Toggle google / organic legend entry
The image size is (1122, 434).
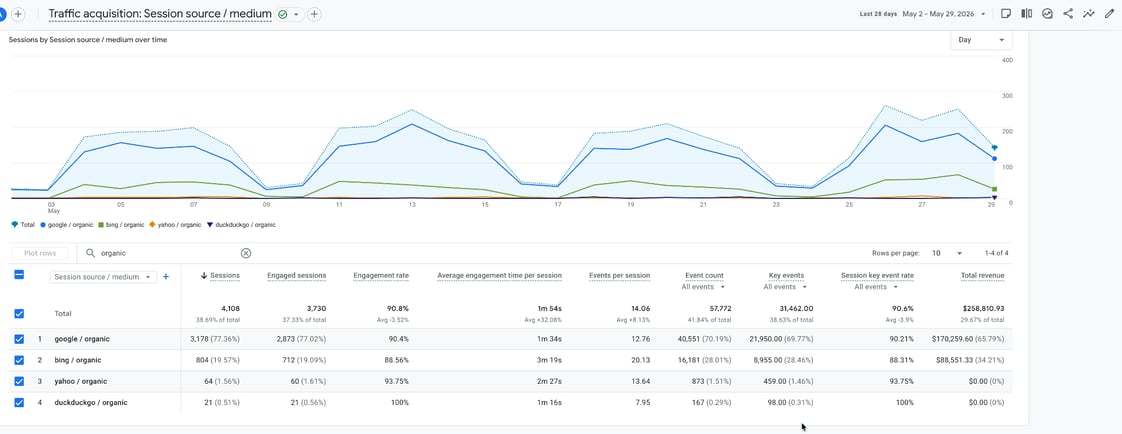pos(67,225)
